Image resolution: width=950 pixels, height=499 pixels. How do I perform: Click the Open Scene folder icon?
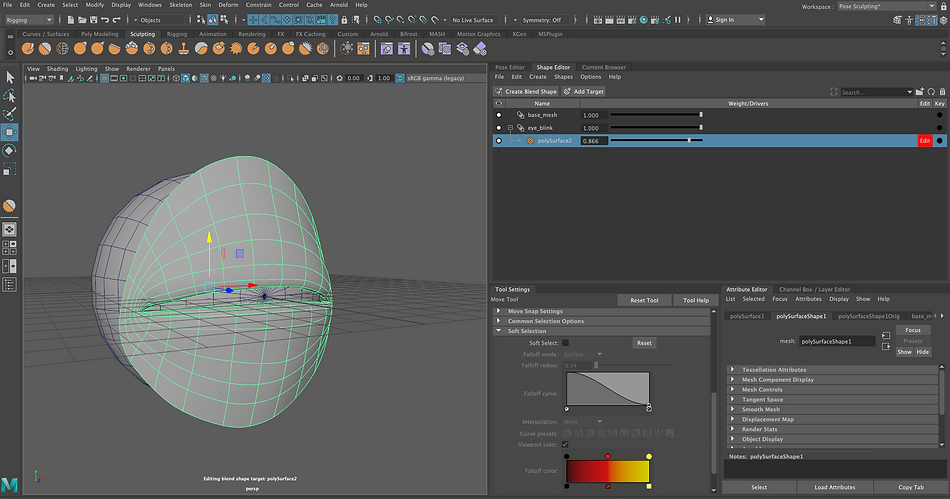[x=82, y=20]
